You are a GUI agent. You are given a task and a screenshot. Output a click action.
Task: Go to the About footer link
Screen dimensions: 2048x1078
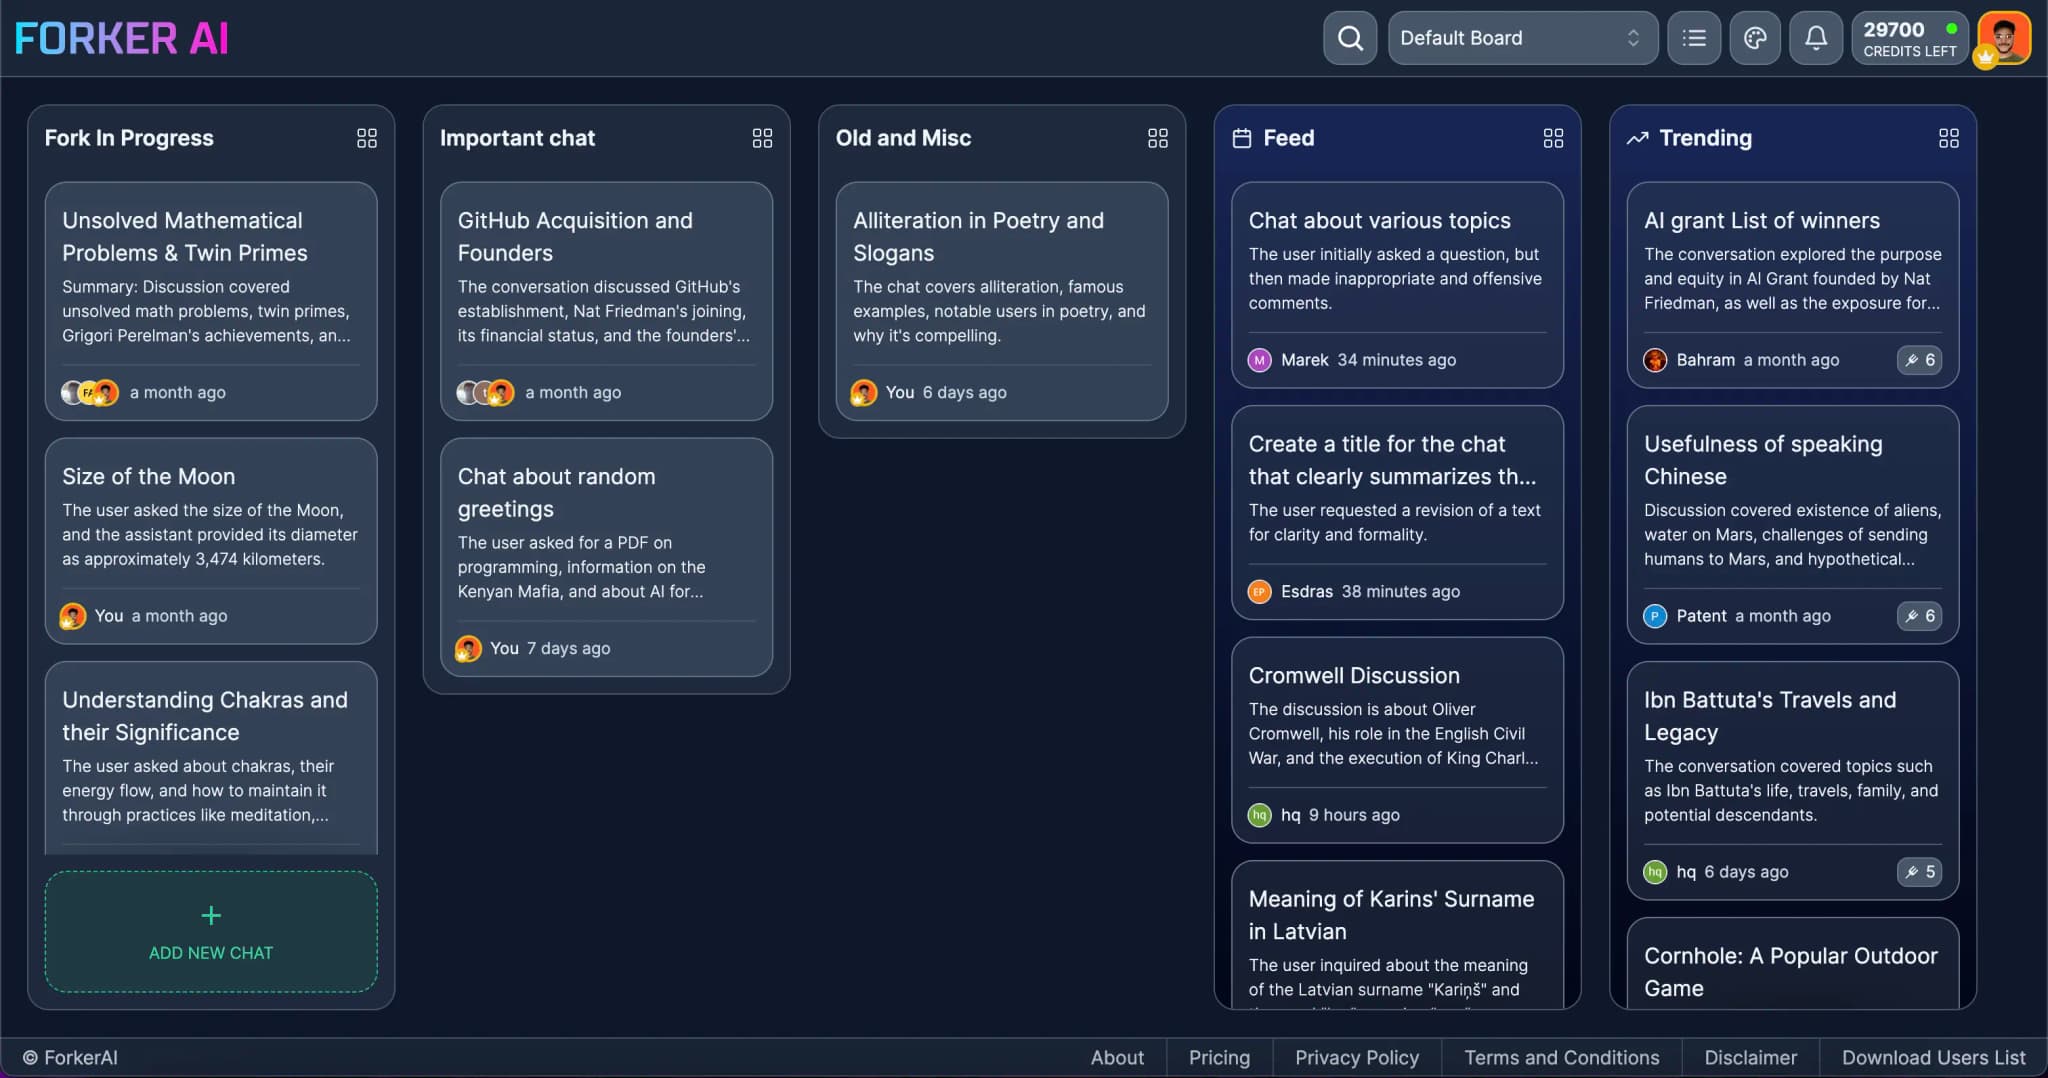coord(1117,1057)
